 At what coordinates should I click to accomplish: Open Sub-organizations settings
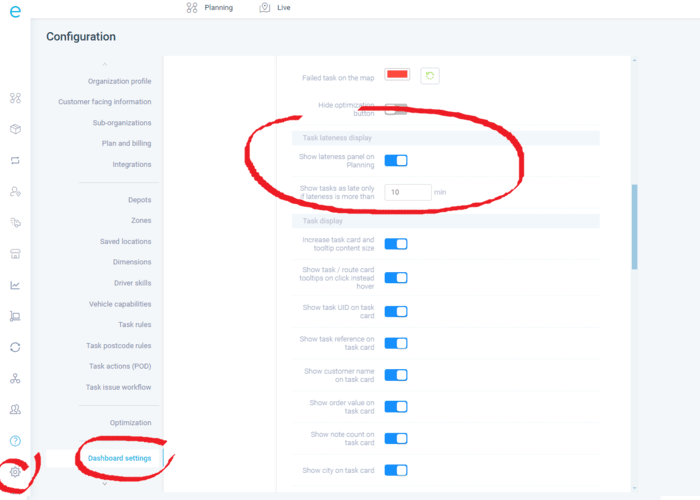(x=122, y=123)
